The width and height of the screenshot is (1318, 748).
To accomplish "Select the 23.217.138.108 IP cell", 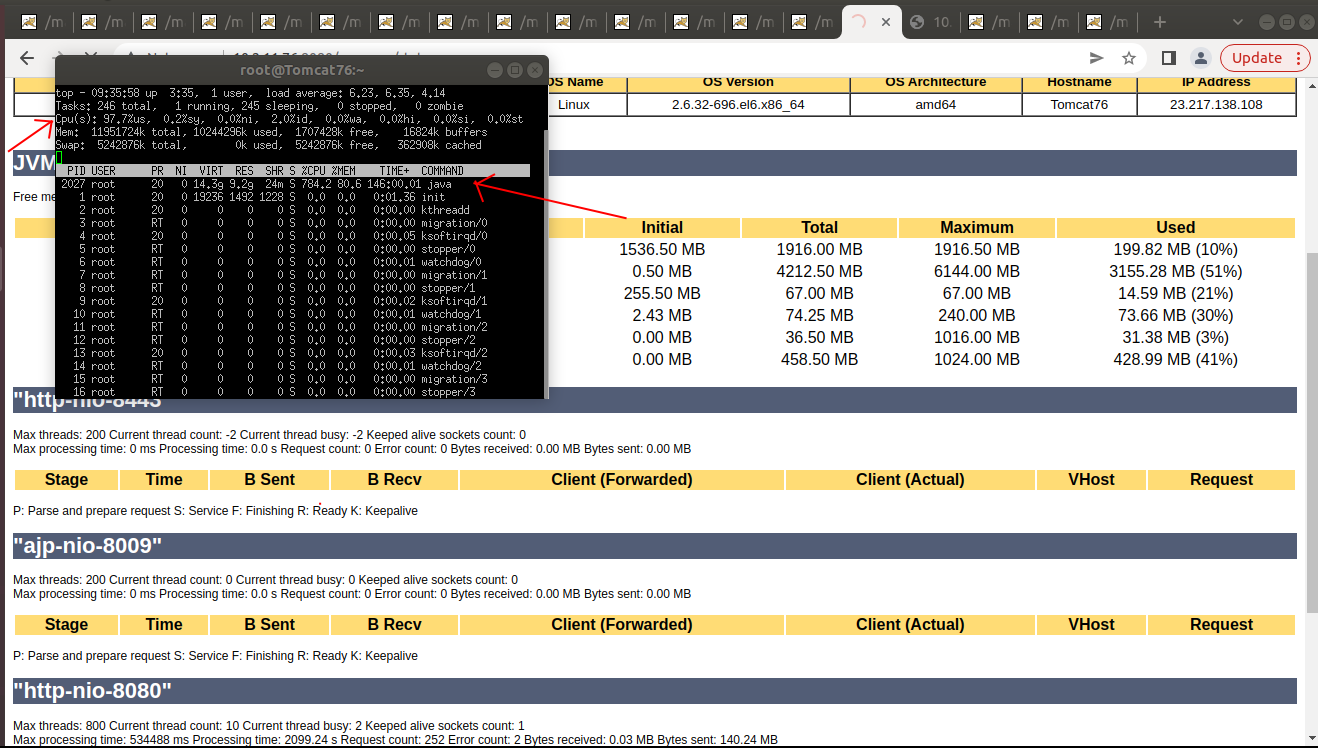I will pos(1216,104).
